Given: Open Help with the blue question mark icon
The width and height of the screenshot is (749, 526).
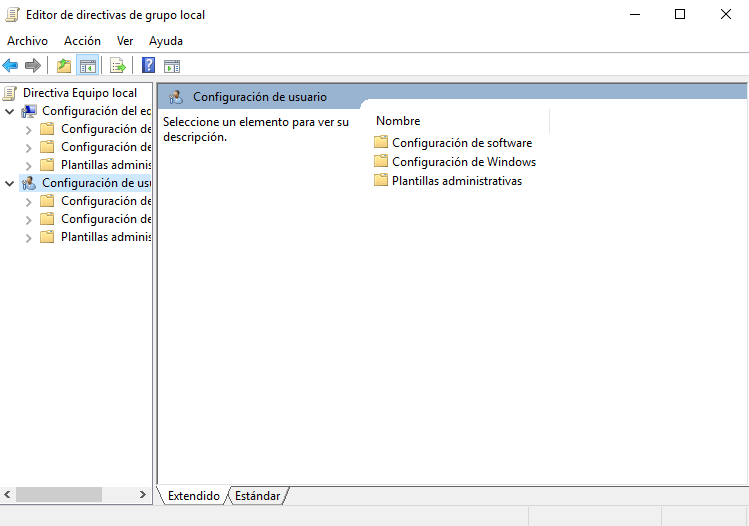Looking at the screenshot, I should pos(149,65).
